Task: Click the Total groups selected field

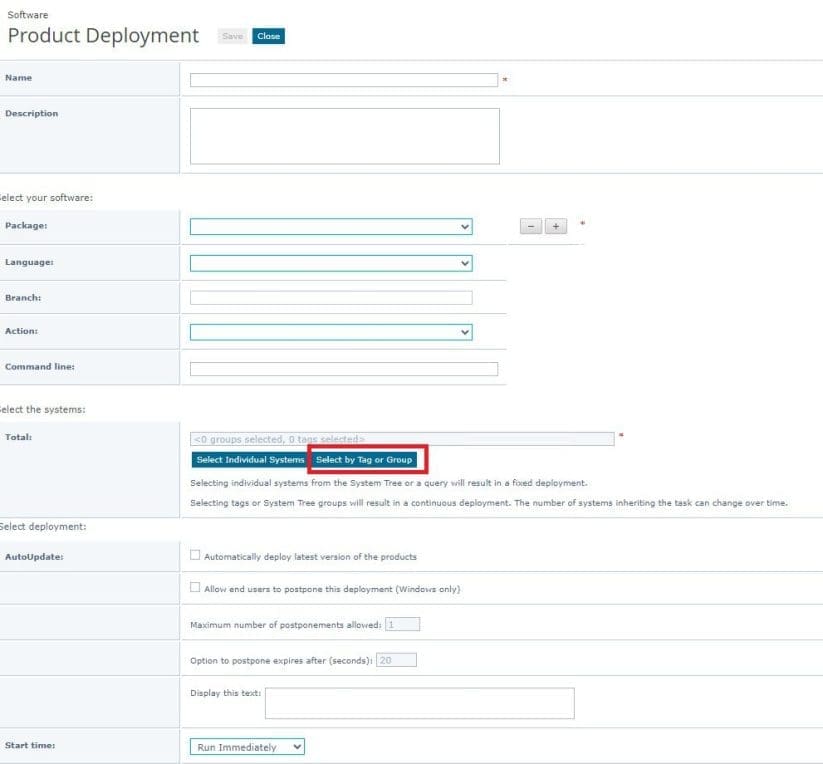Action: point(401,439)
